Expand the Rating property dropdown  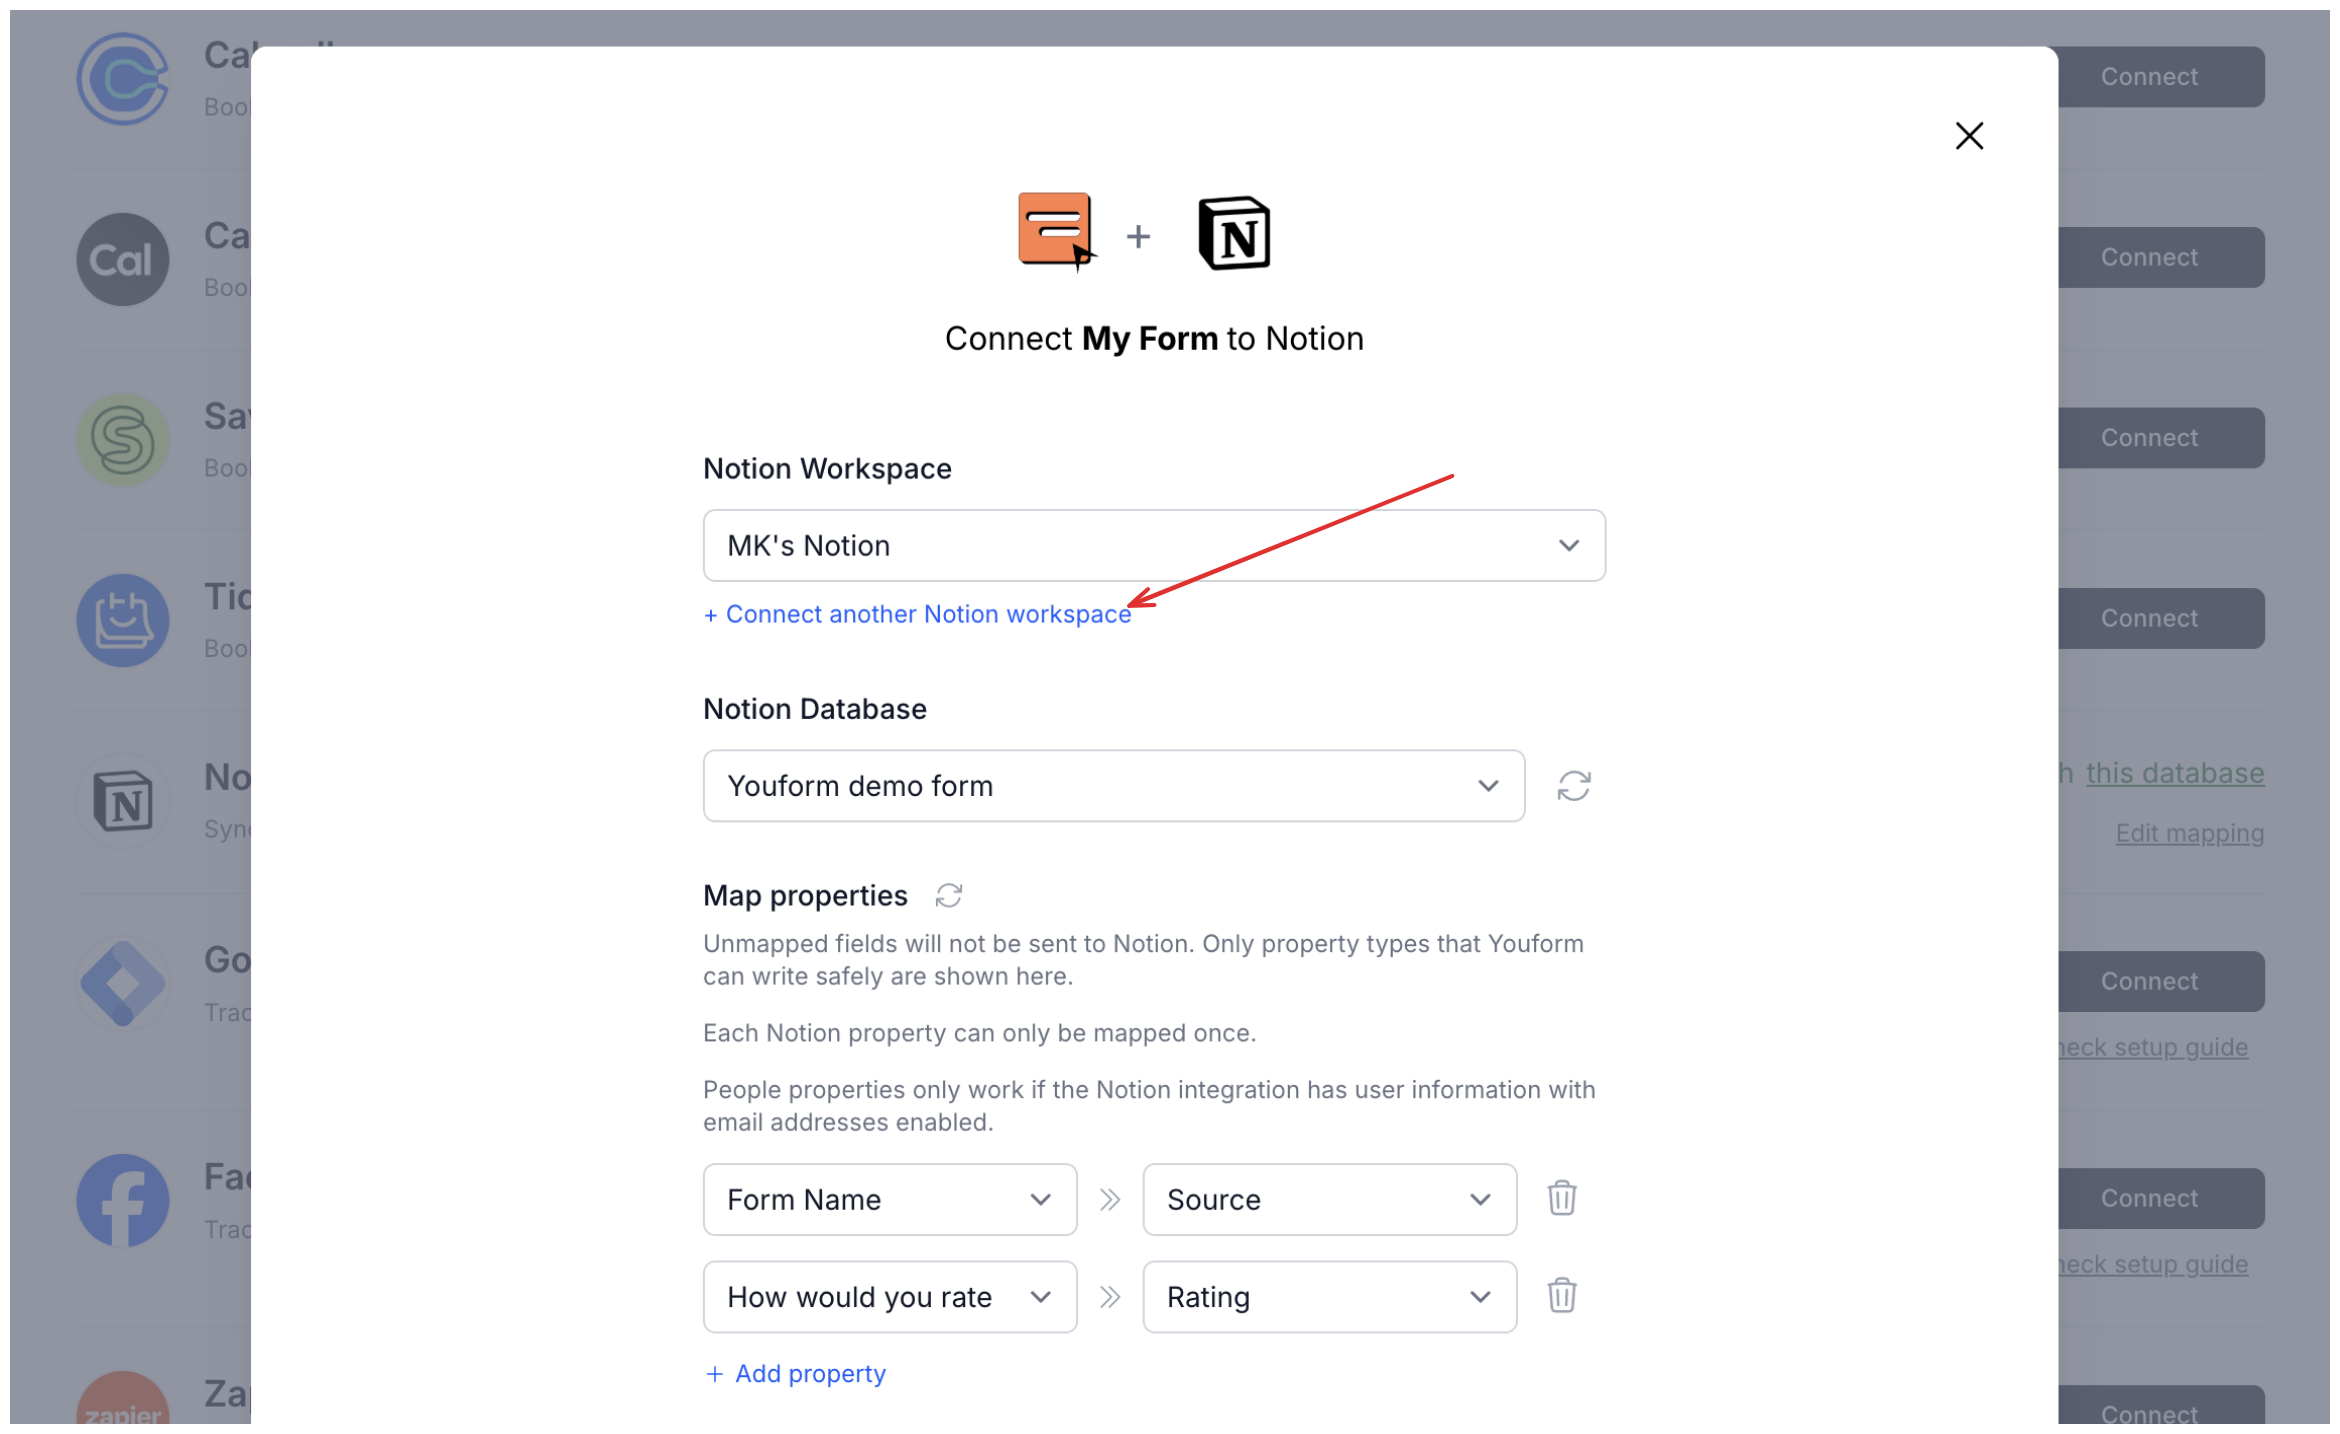[1328, 1297]
